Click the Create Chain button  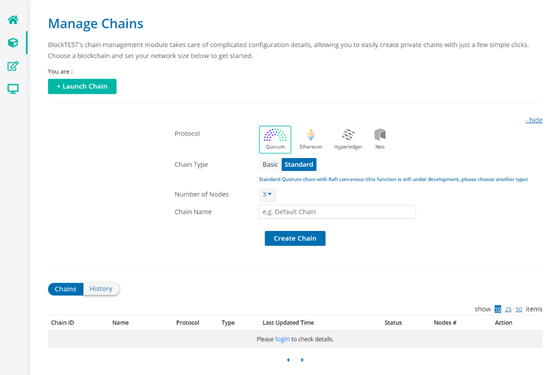point(295,239)
